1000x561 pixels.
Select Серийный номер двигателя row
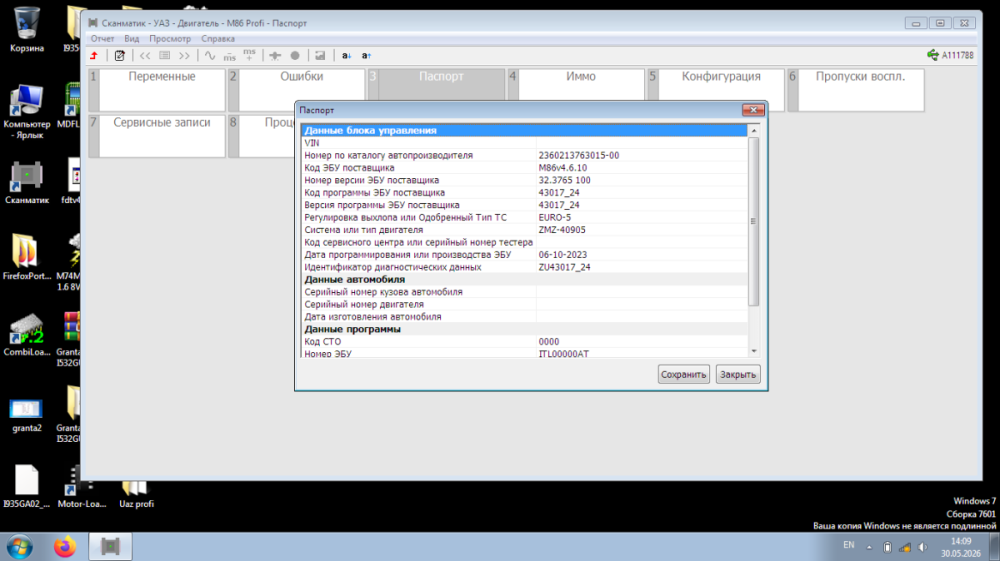click(x=524, y=304)
